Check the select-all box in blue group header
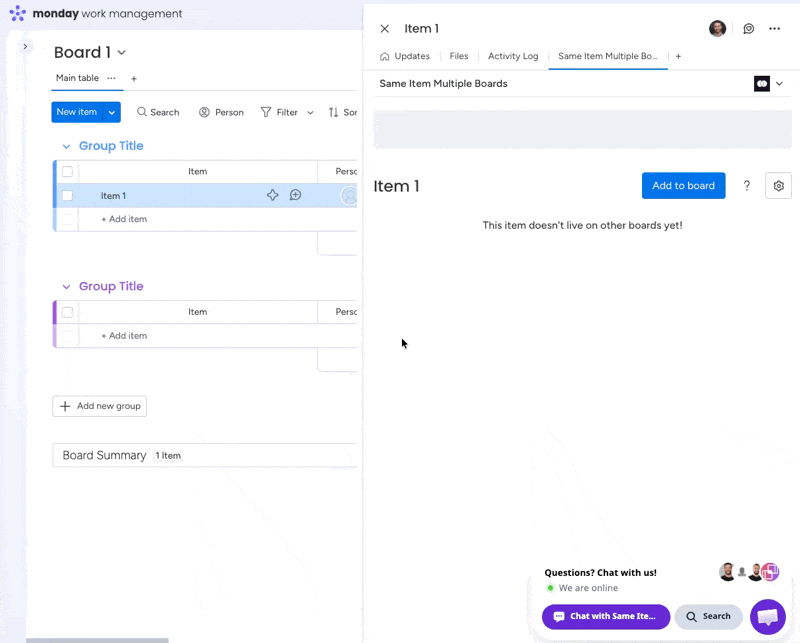800x643 pixels. pos(67,171)
